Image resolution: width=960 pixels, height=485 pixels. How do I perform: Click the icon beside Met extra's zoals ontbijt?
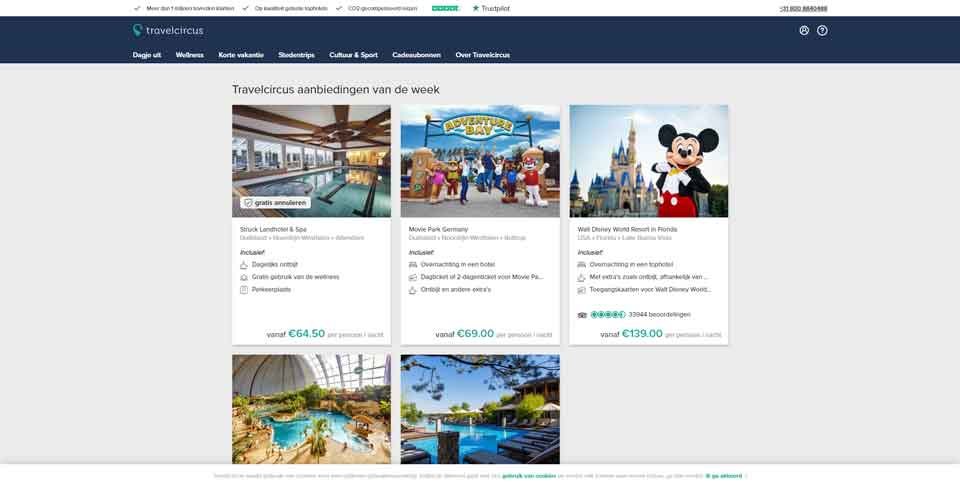(x=582, y=277)
